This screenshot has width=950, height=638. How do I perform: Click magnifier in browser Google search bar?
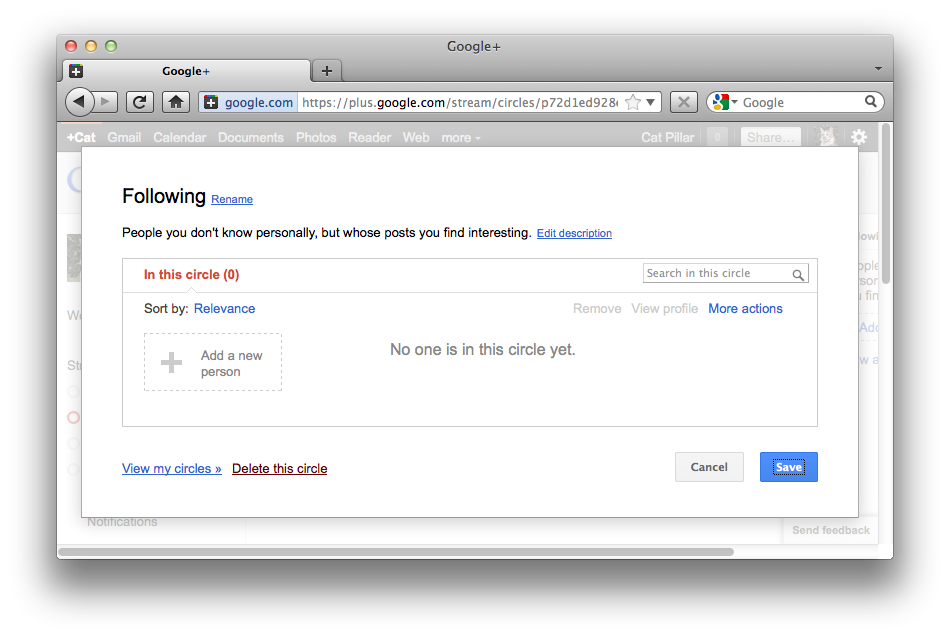(x=871, y=102)
